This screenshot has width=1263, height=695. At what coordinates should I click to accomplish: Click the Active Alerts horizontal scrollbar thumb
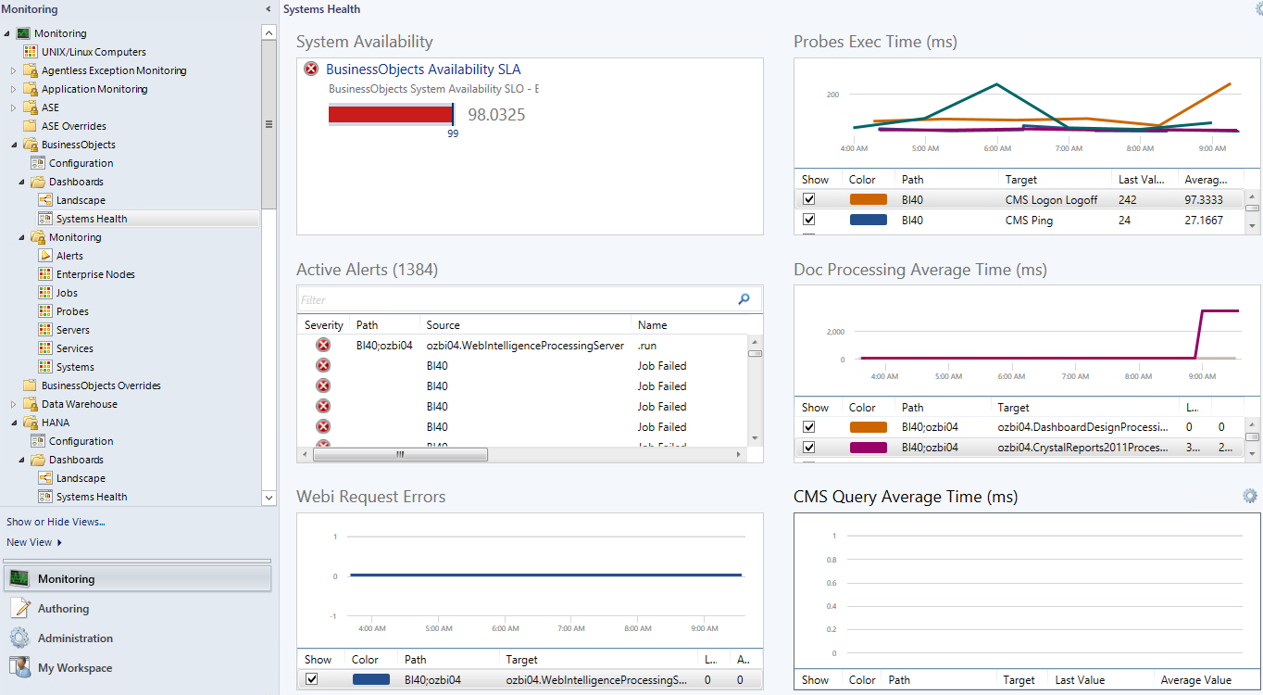[400, 454]
